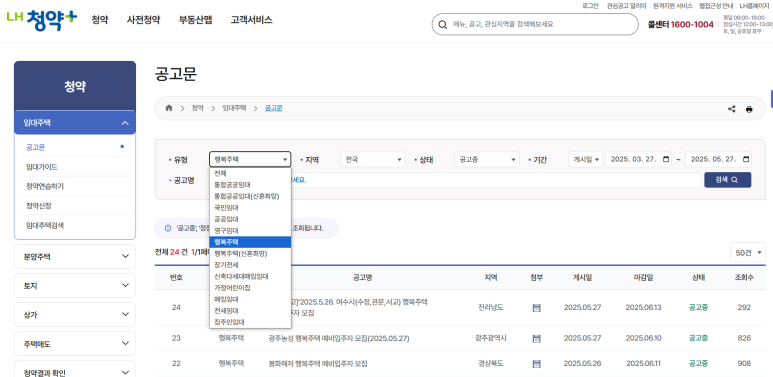This screenshot has width=773, height=377.
Task: Open the 부동산맵 top menu
Action: (x=195, y=20)
